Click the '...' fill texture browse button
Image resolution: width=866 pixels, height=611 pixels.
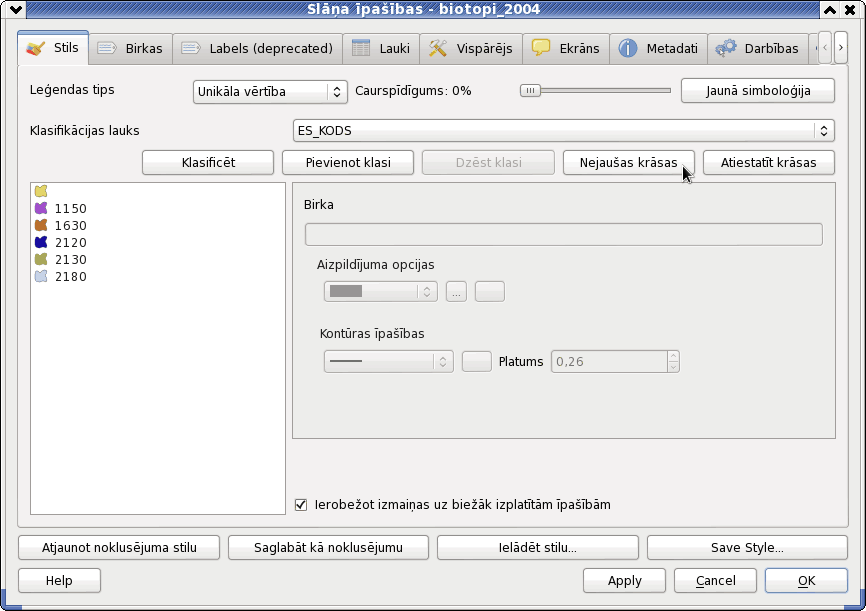pyautogui.click(x=456, y=291)
